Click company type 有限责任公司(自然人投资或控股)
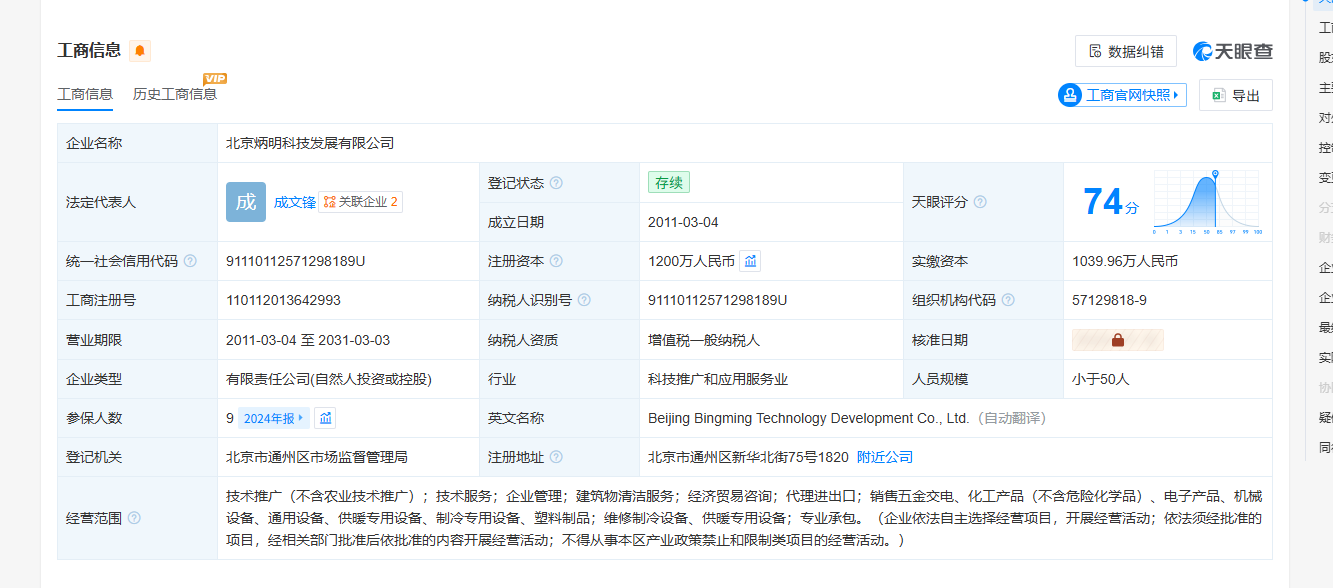Screen dimensions: 1333x588 [329, 379]
